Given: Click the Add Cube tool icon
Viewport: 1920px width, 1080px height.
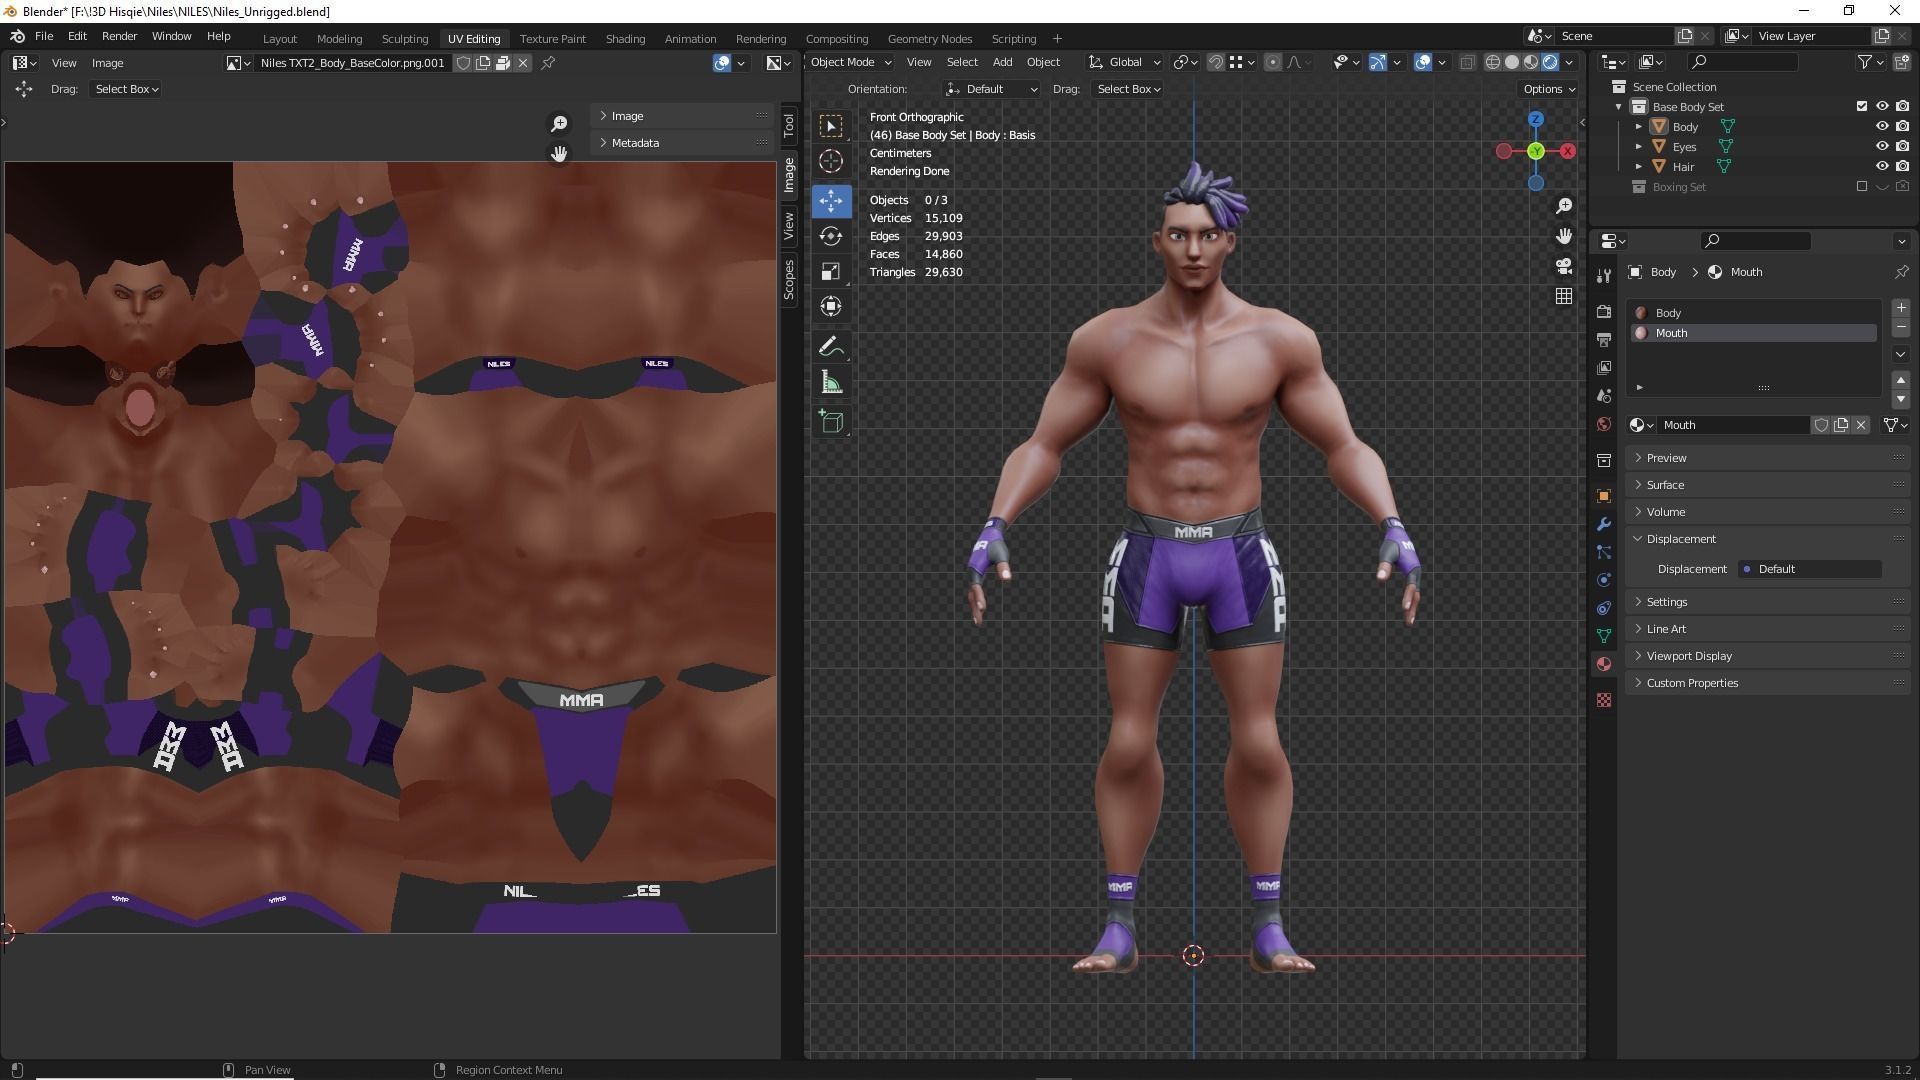Looking at the screenshot, I should (x=831, y=421).
